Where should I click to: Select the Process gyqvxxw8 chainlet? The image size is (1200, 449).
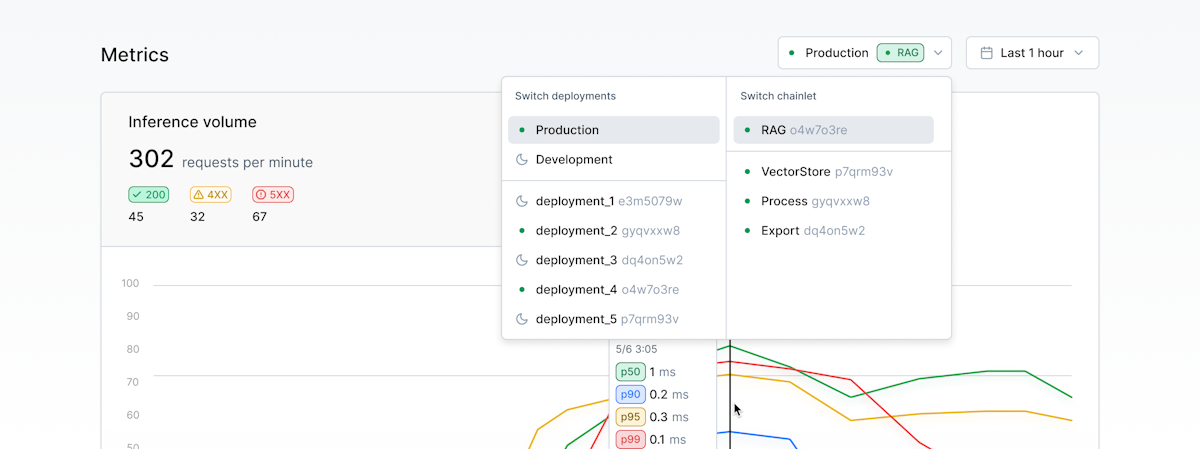833,201
